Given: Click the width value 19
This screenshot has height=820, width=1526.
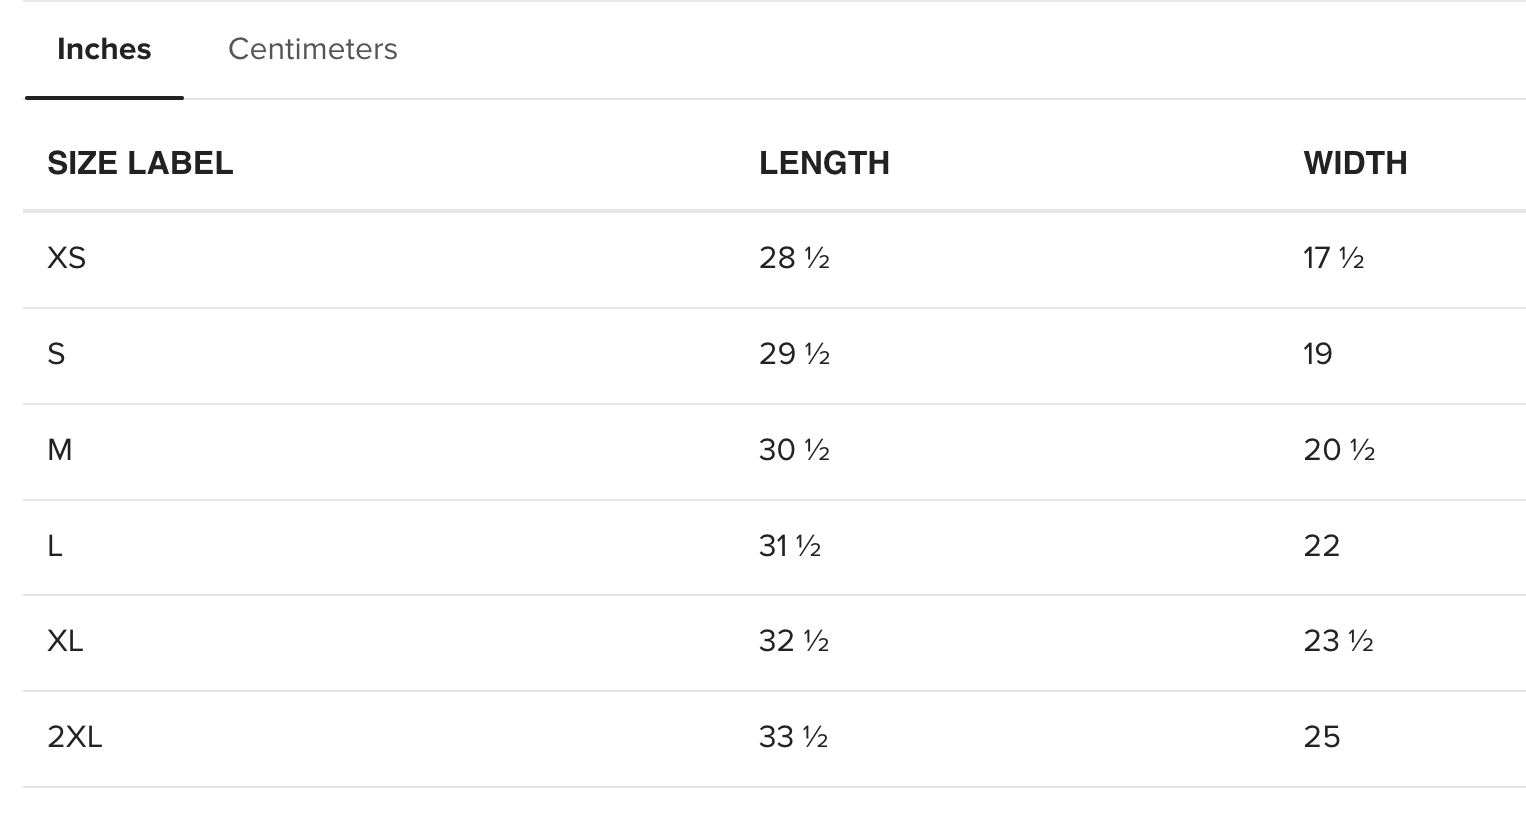Looking at the screenshot, I should (1318, 354).
